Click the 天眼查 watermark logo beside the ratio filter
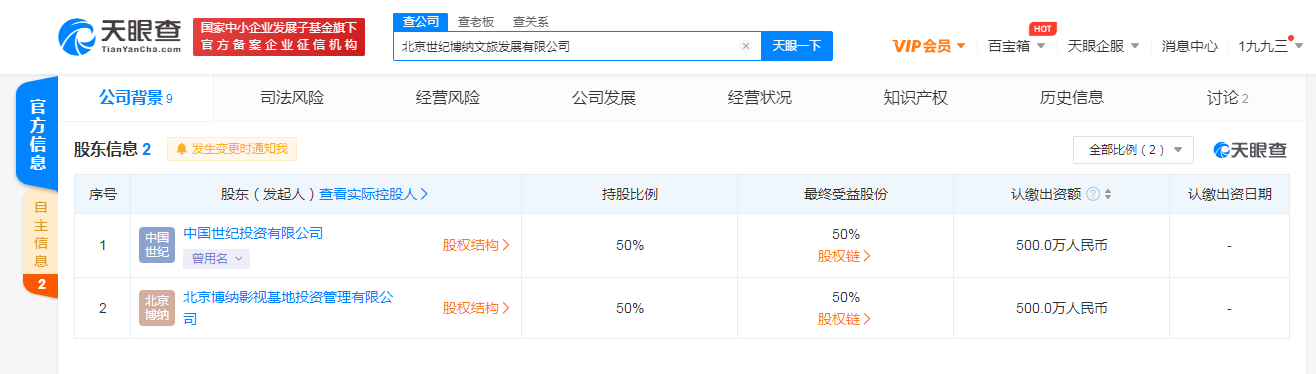The width and height of the screenshot is (1316, 374). 1250,150
